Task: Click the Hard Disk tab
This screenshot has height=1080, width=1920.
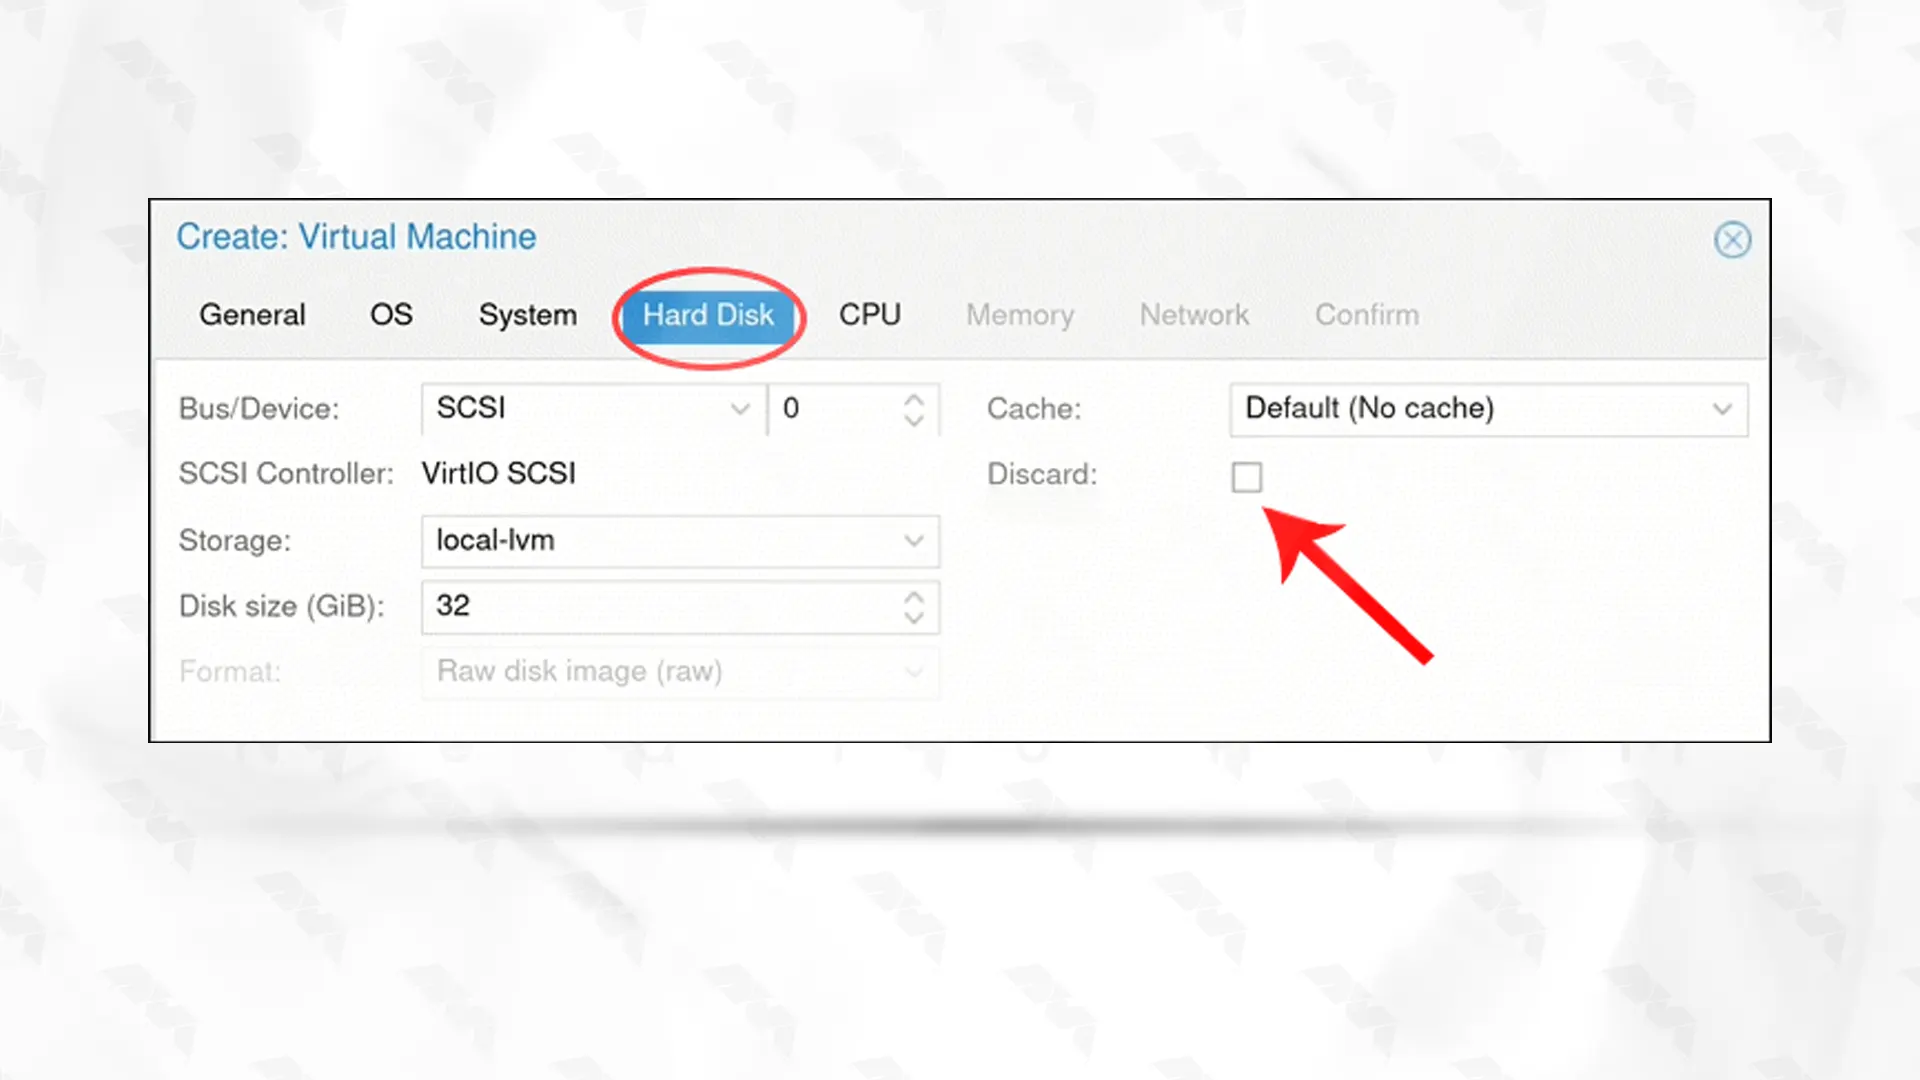Action: coord(709,315)
